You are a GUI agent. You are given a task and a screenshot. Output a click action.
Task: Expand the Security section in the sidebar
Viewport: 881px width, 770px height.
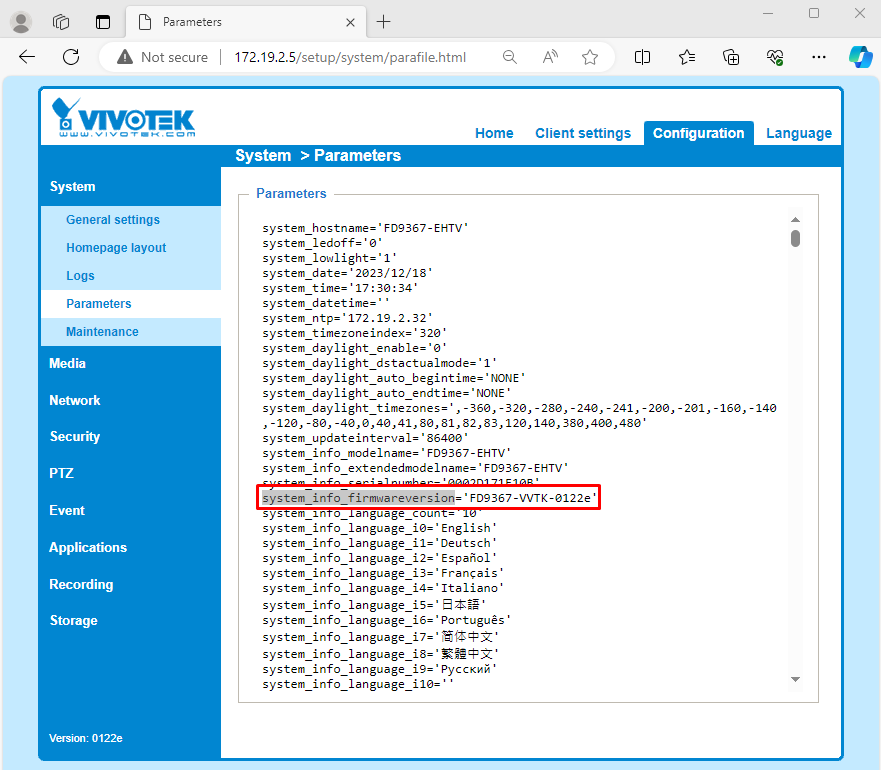[74, 436]
